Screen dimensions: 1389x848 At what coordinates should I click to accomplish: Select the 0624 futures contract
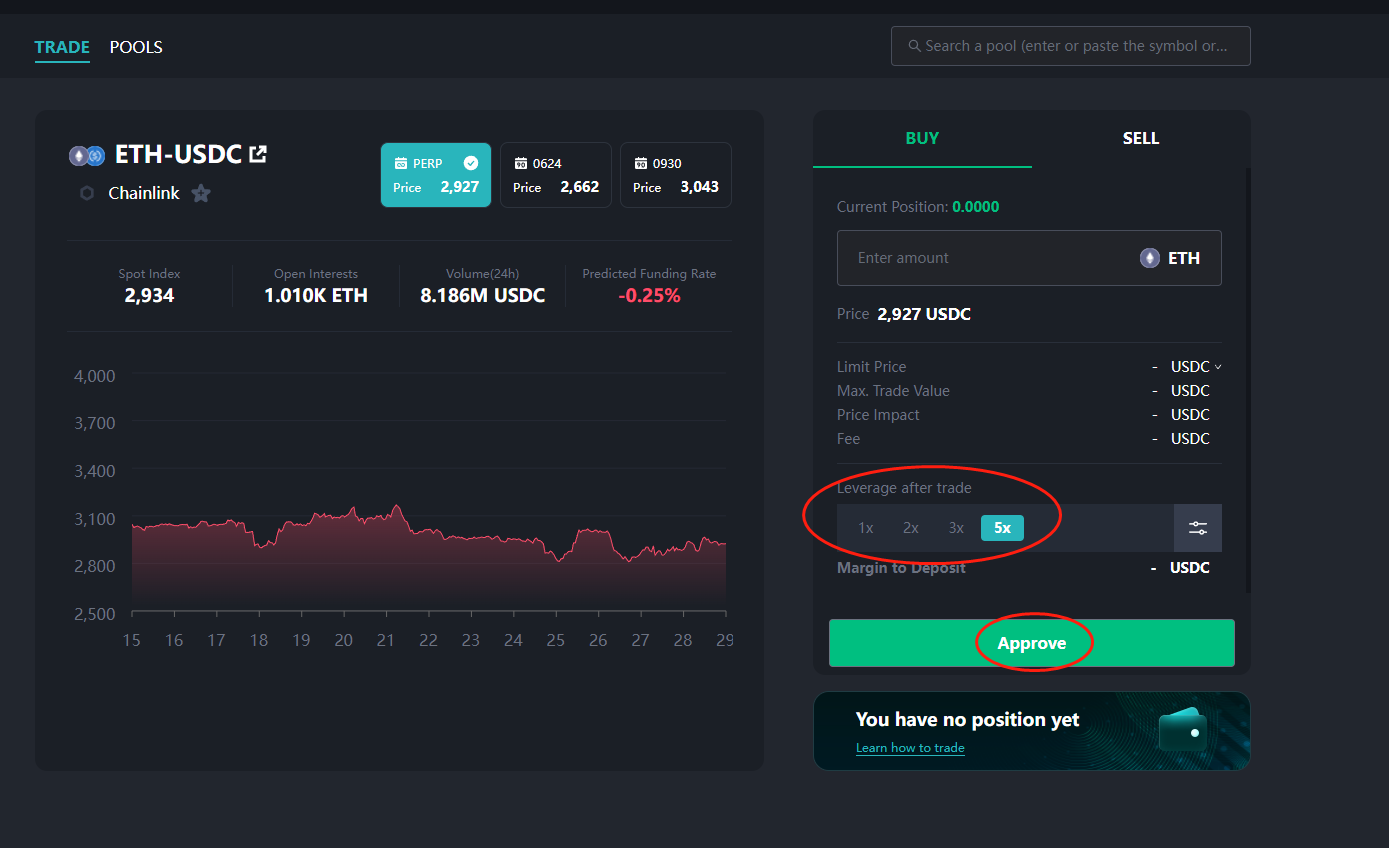click(x=555, y=175)
